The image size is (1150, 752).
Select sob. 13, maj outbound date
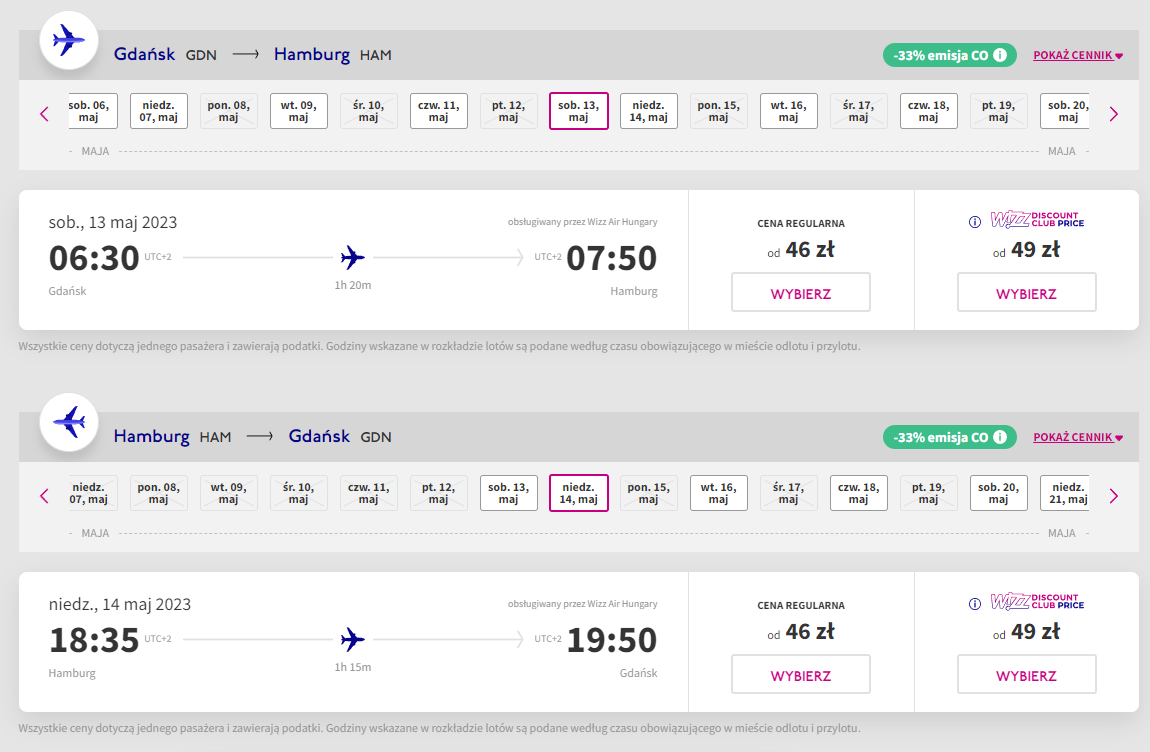pos(579,111)
